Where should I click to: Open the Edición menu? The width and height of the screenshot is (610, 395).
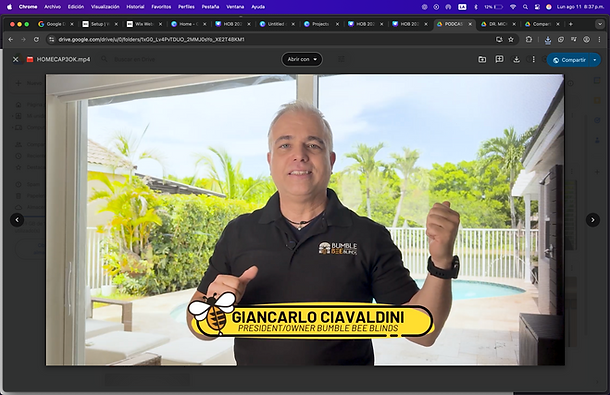pyautogui.click(x=76, y=7)
